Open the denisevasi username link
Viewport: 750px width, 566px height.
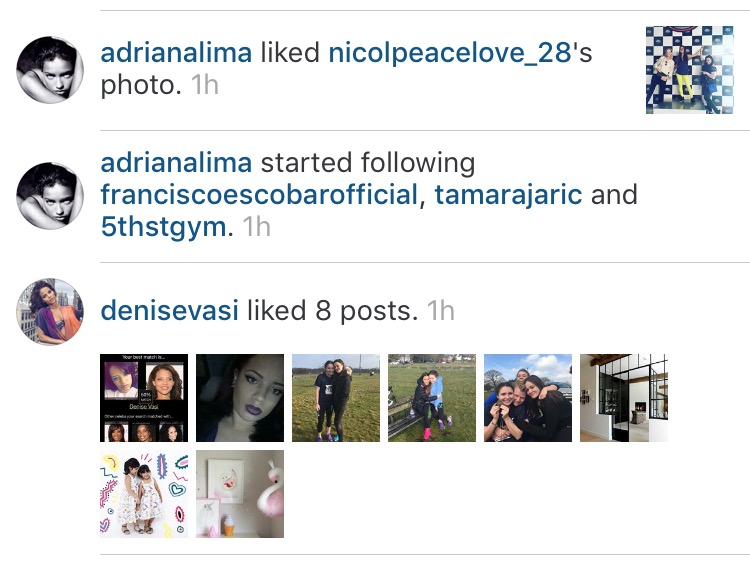click(x=169, y=311)
